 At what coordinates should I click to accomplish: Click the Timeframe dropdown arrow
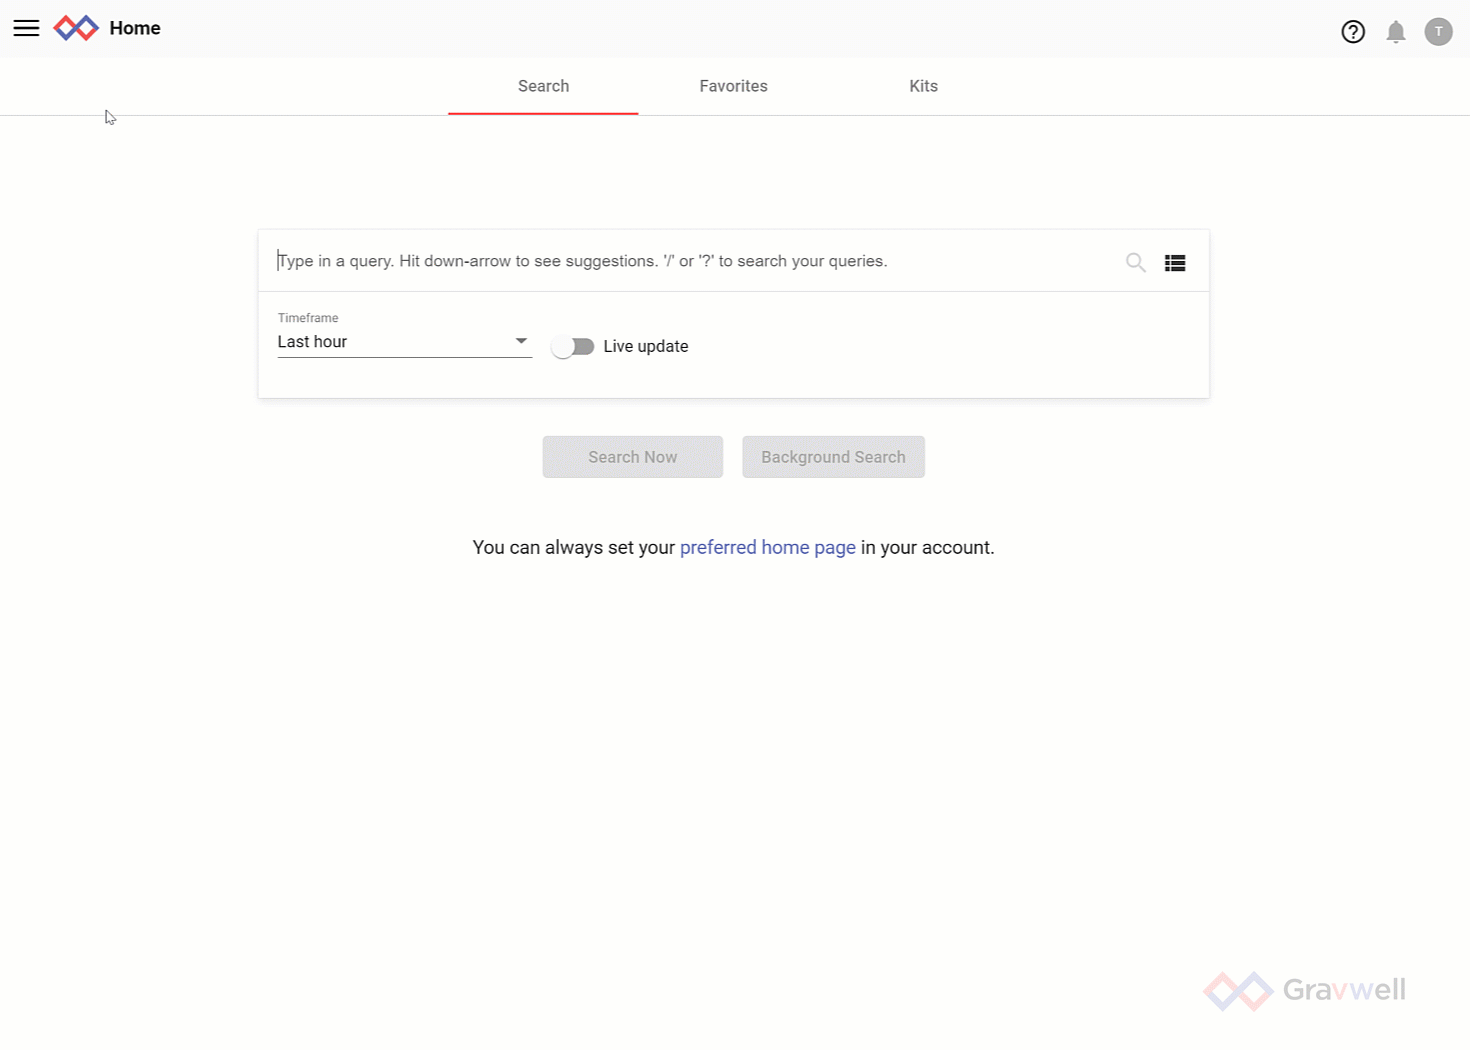coord(521,341)
